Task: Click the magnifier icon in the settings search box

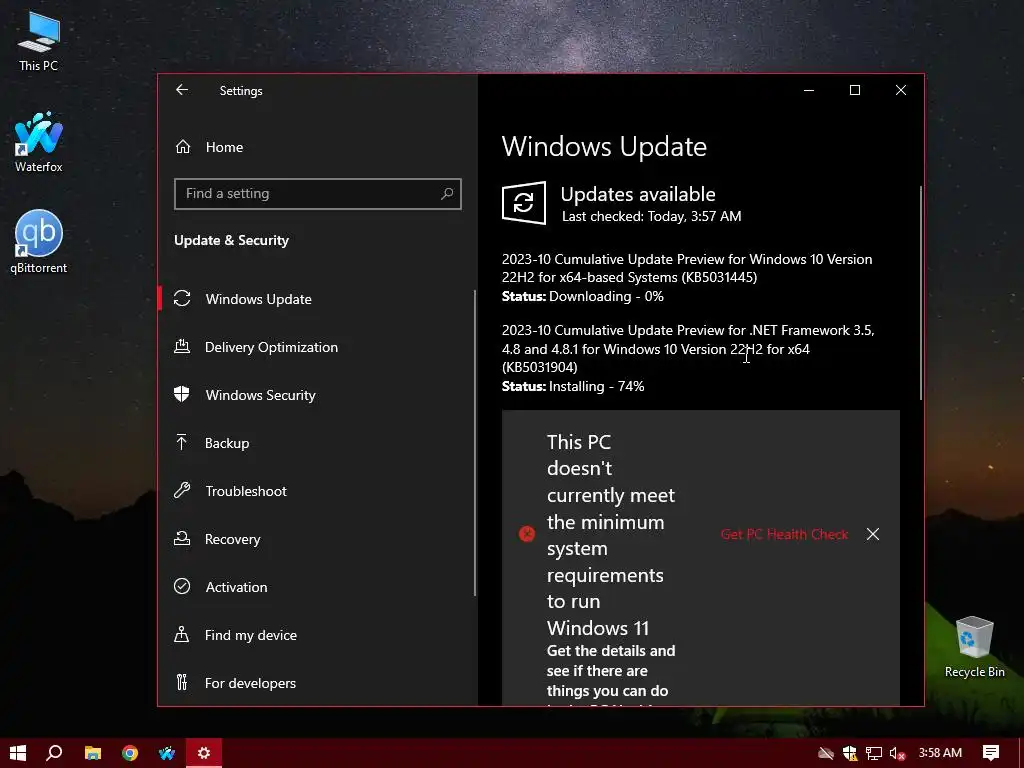Action: [x=447, y=193]
